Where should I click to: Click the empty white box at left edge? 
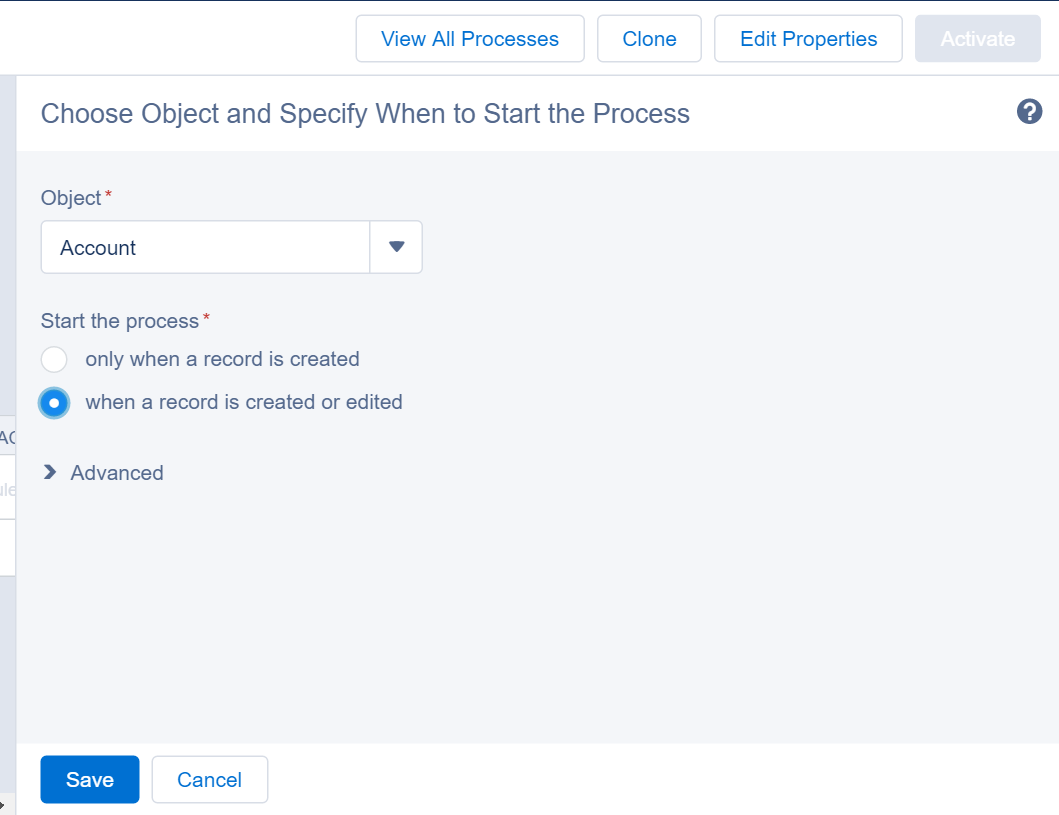(x=7, y=547)
